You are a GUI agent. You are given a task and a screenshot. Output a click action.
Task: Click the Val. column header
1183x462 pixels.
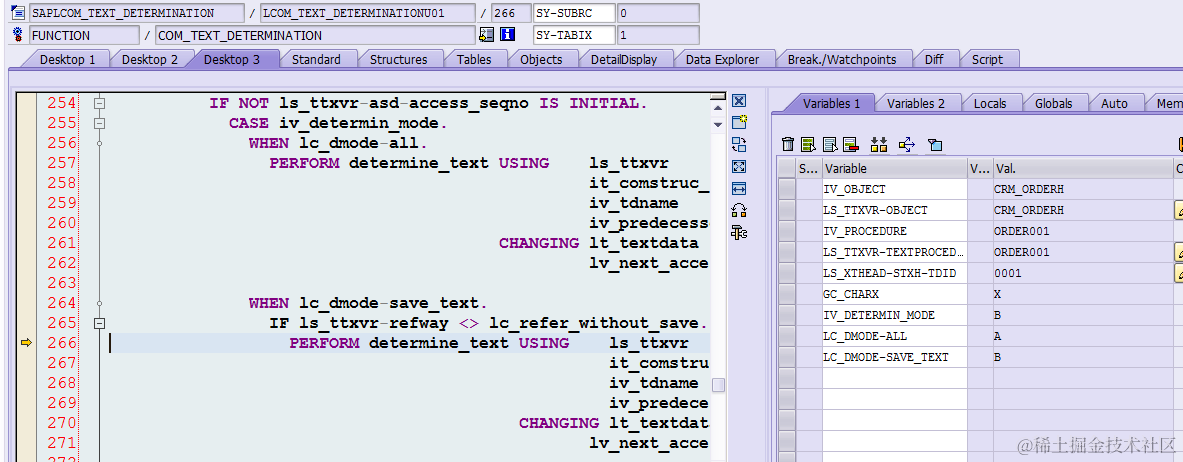[1083, 168]
